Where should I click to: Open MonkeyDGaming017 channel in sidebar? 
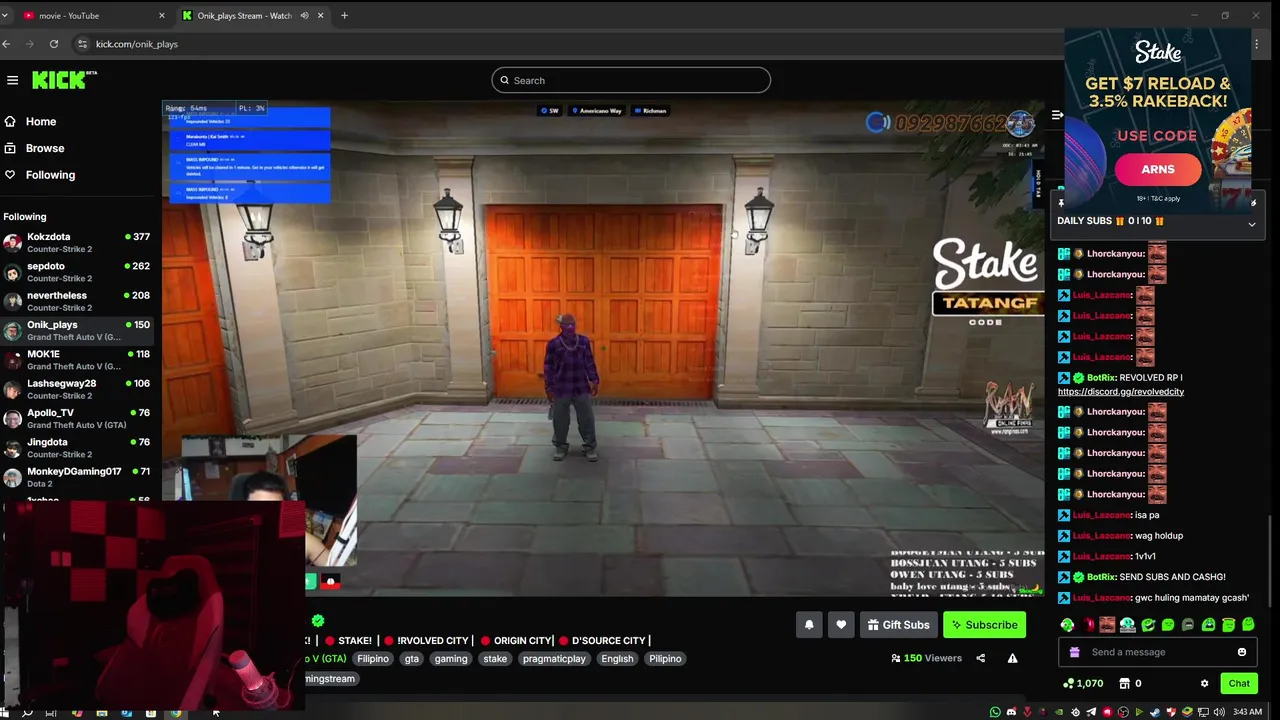tap(77, 477)
